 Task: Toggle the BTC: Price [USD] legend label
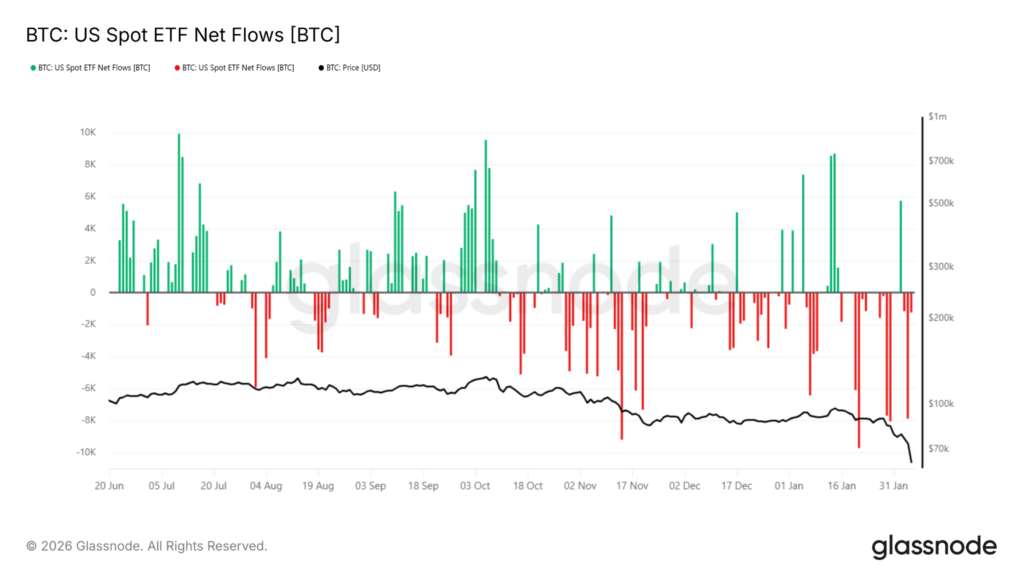[354, 68]
